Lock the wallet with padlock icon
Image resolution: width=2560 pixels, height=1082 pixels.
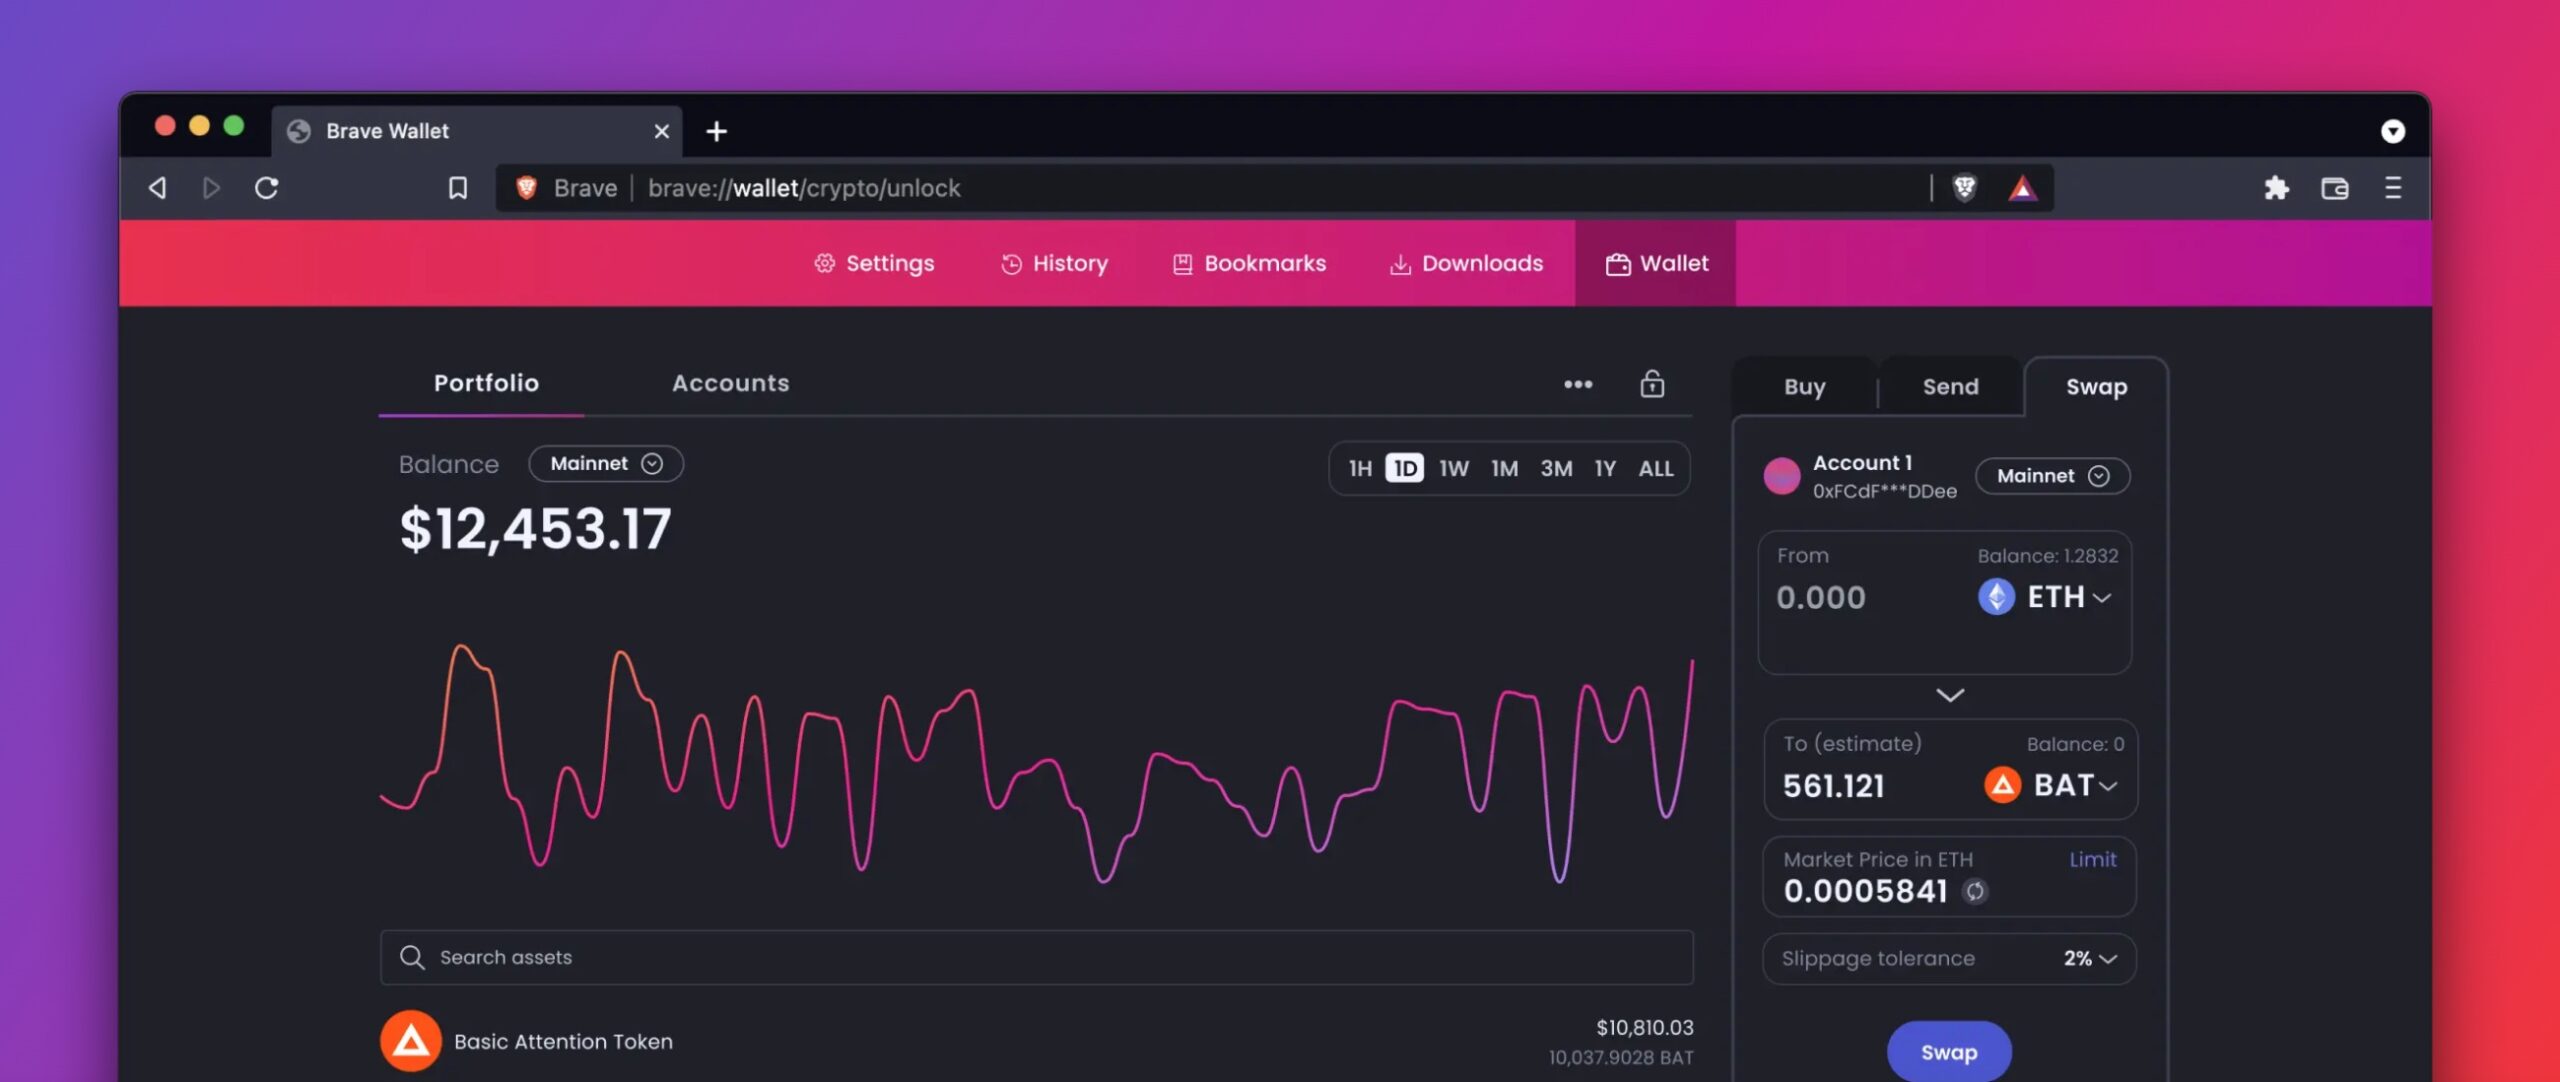(1652, 384)
